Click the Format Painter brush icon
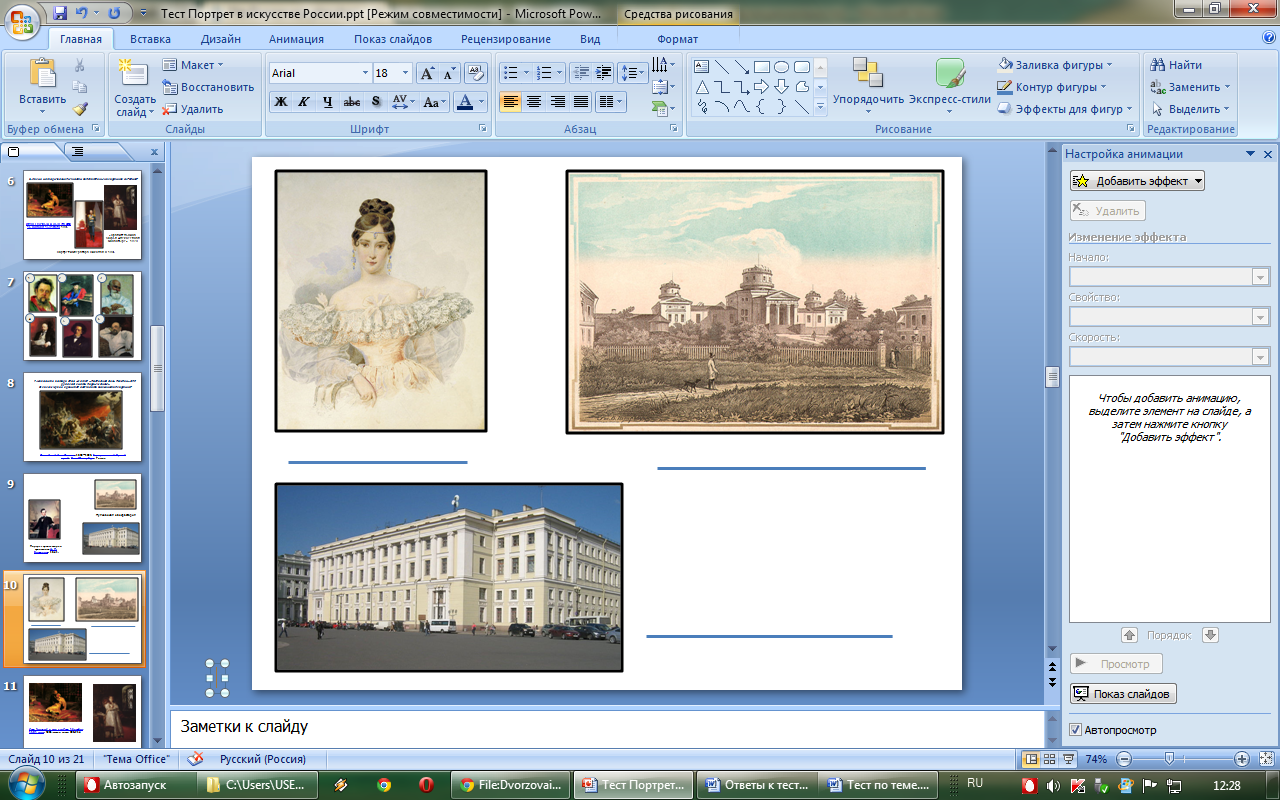This screenshot has height=800, width=1280. tap(80, 109)
